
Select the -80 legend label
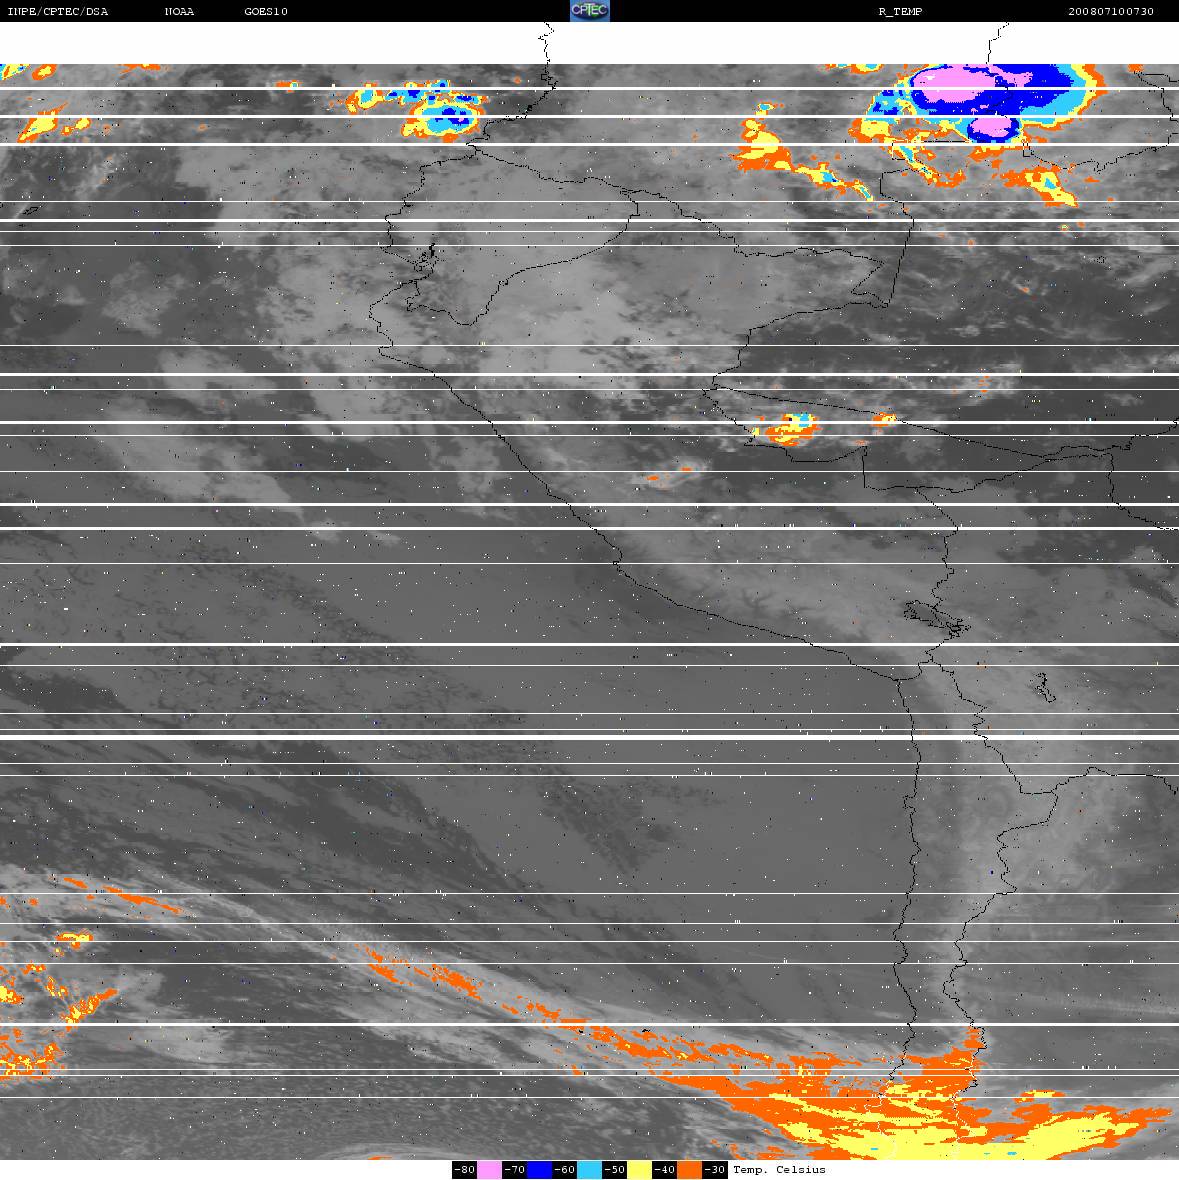[x=464, y=1169]
